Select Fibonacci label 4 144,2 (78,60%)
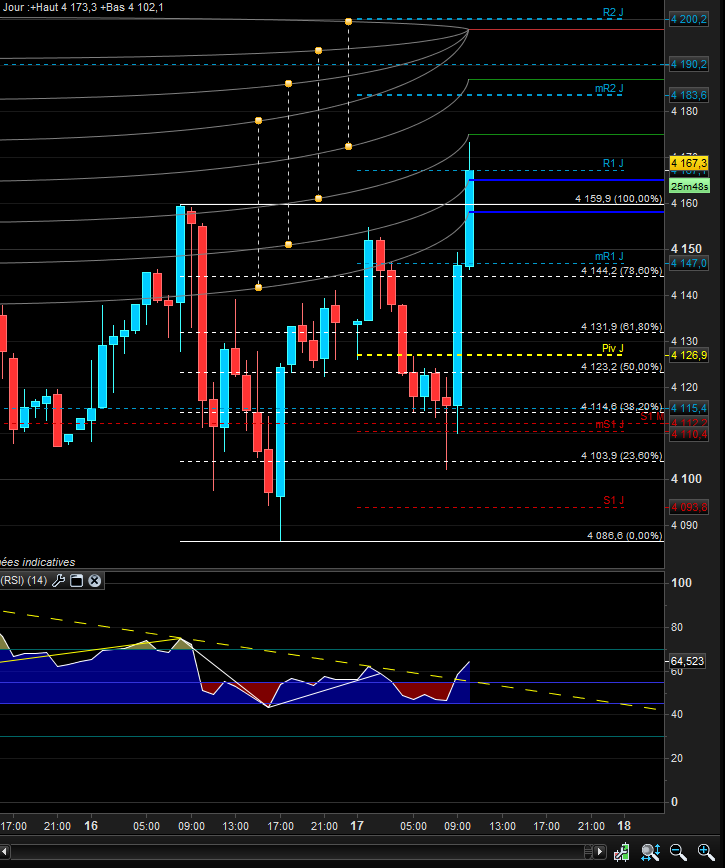725x868 pixels. 622,271
